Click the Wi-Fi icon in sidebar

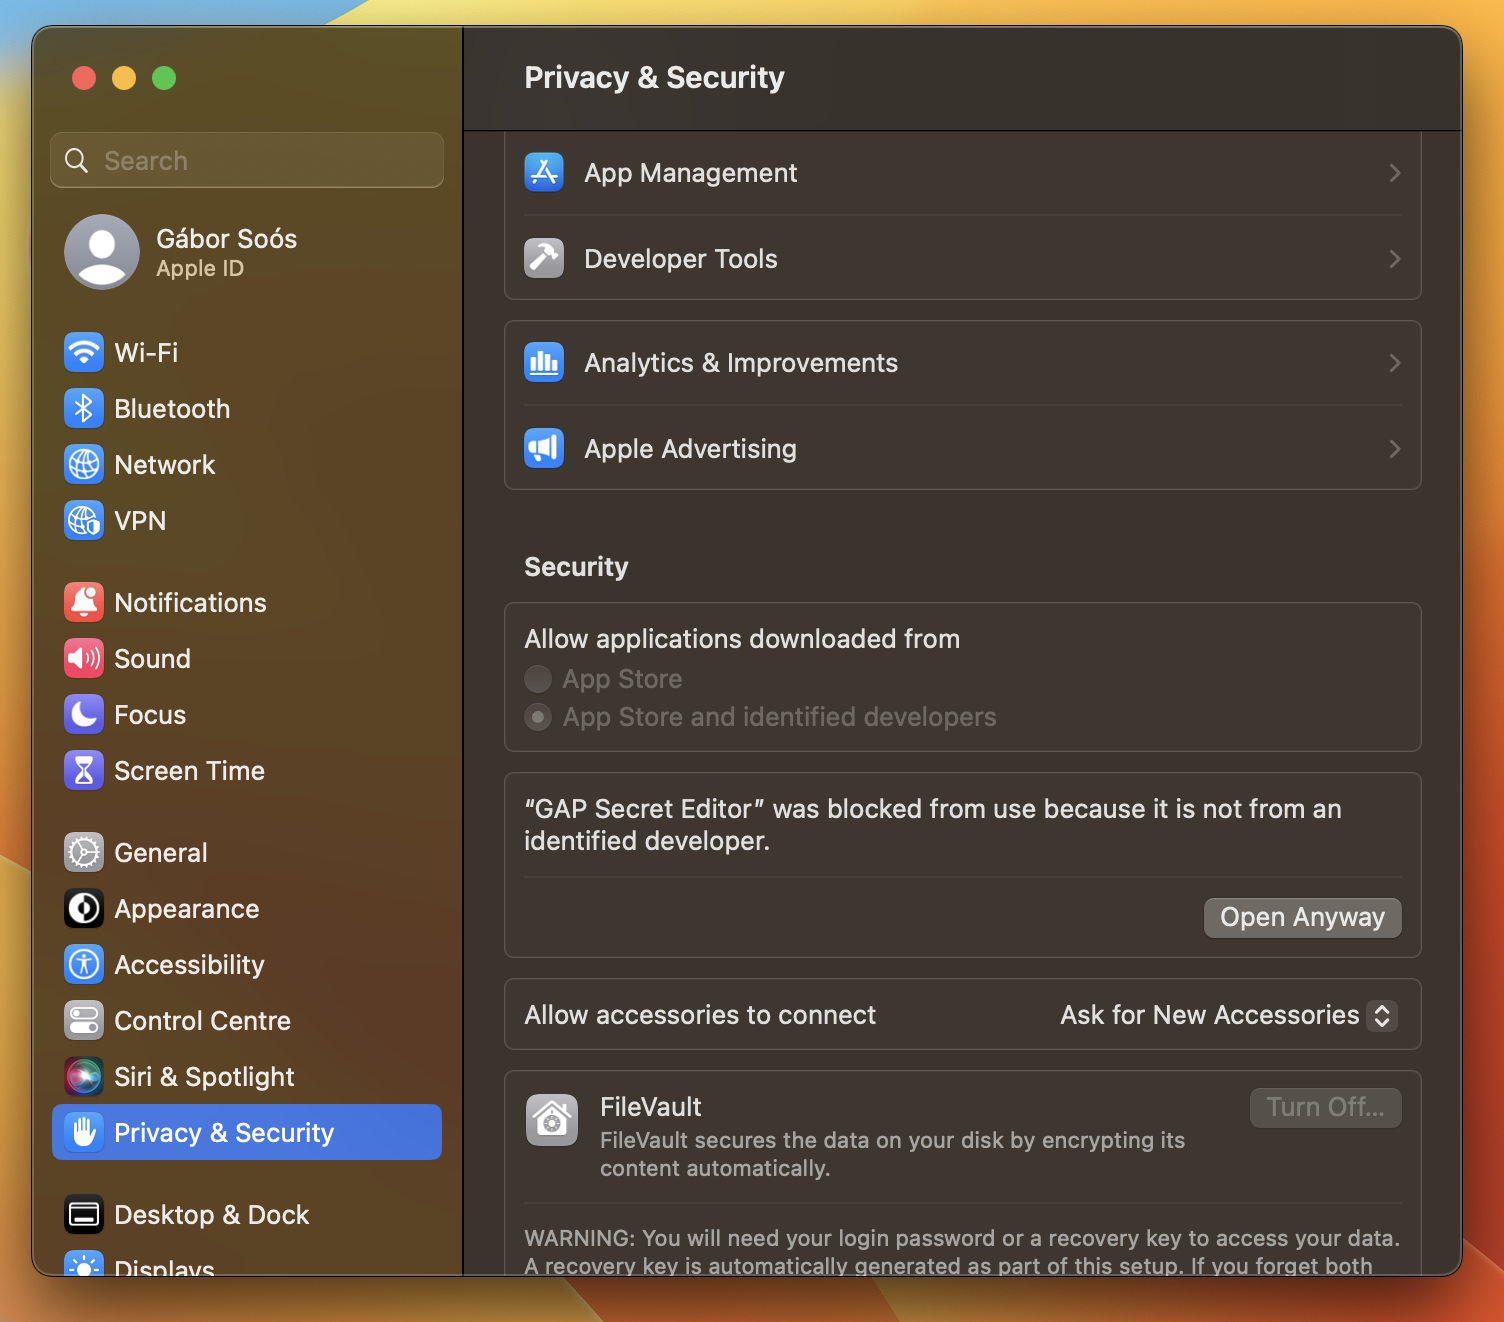[84, 352]
